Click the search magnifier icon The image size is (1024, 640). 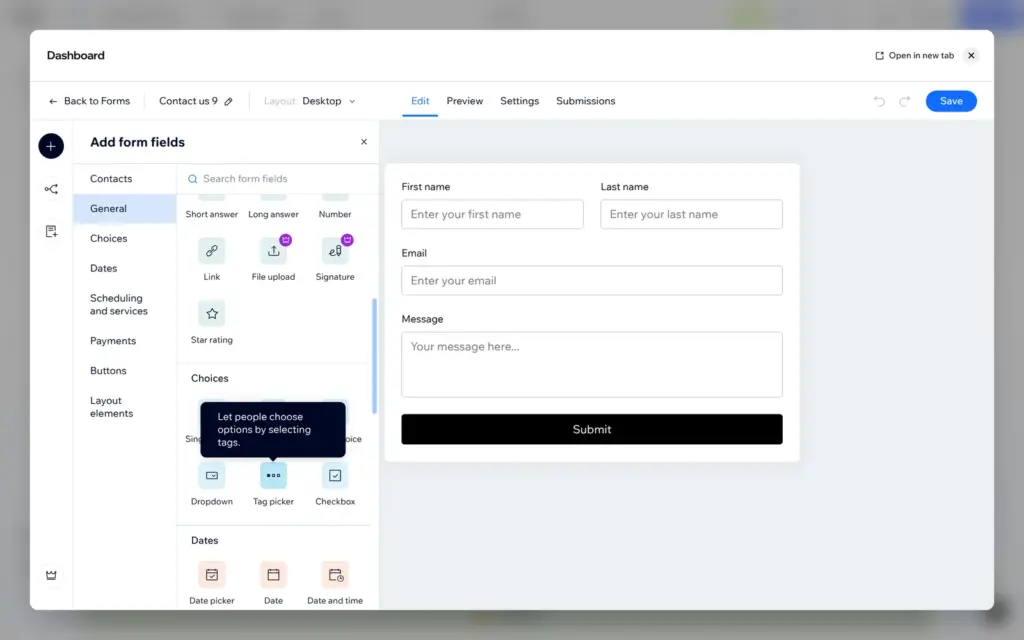pyautogui.click(x=193, y=179)
